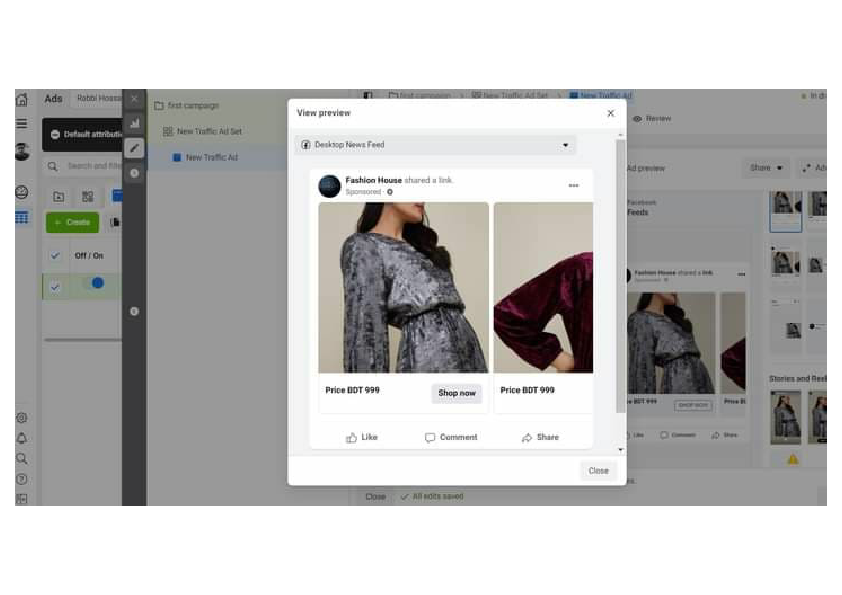Click the maroon sleeve carousel image
This screenshot has width=842, height=595.
coord(543,288)
